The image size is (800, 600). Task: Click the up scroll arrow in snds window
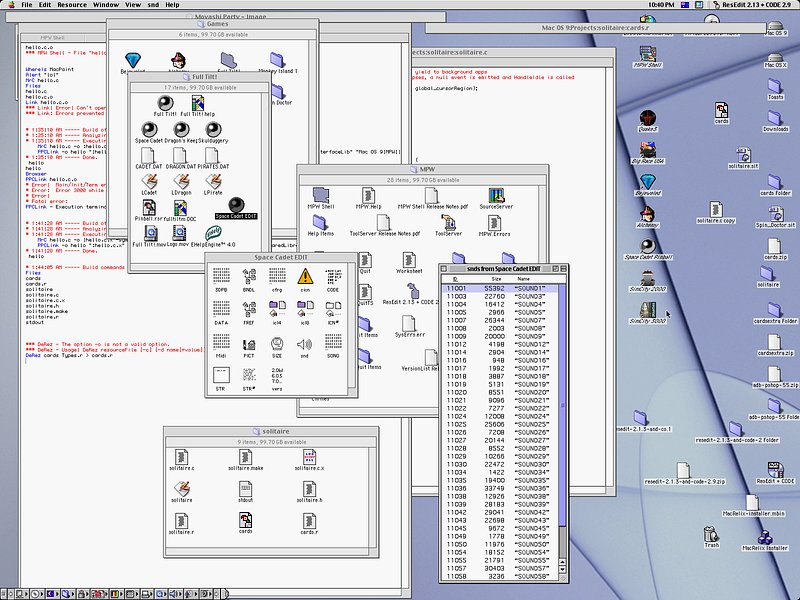pos(562,561)
